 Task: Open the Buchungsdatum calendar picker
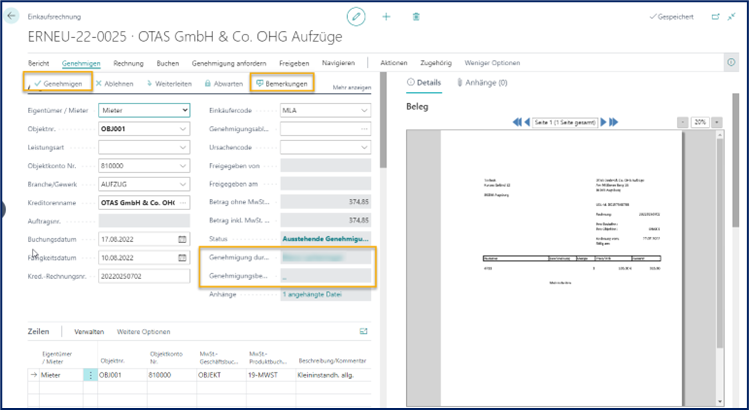(x=182, y=239)
